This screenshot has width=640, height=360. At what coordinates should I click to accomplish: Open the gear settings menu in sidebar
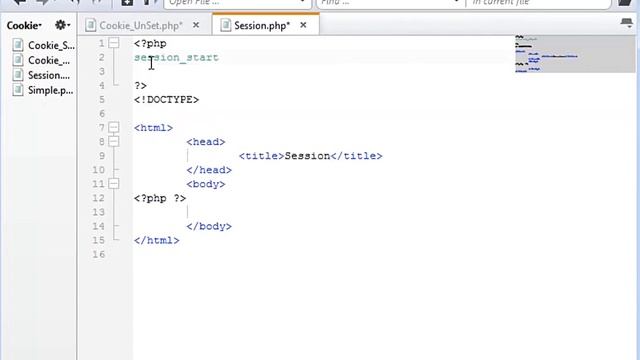click(62, 25)
